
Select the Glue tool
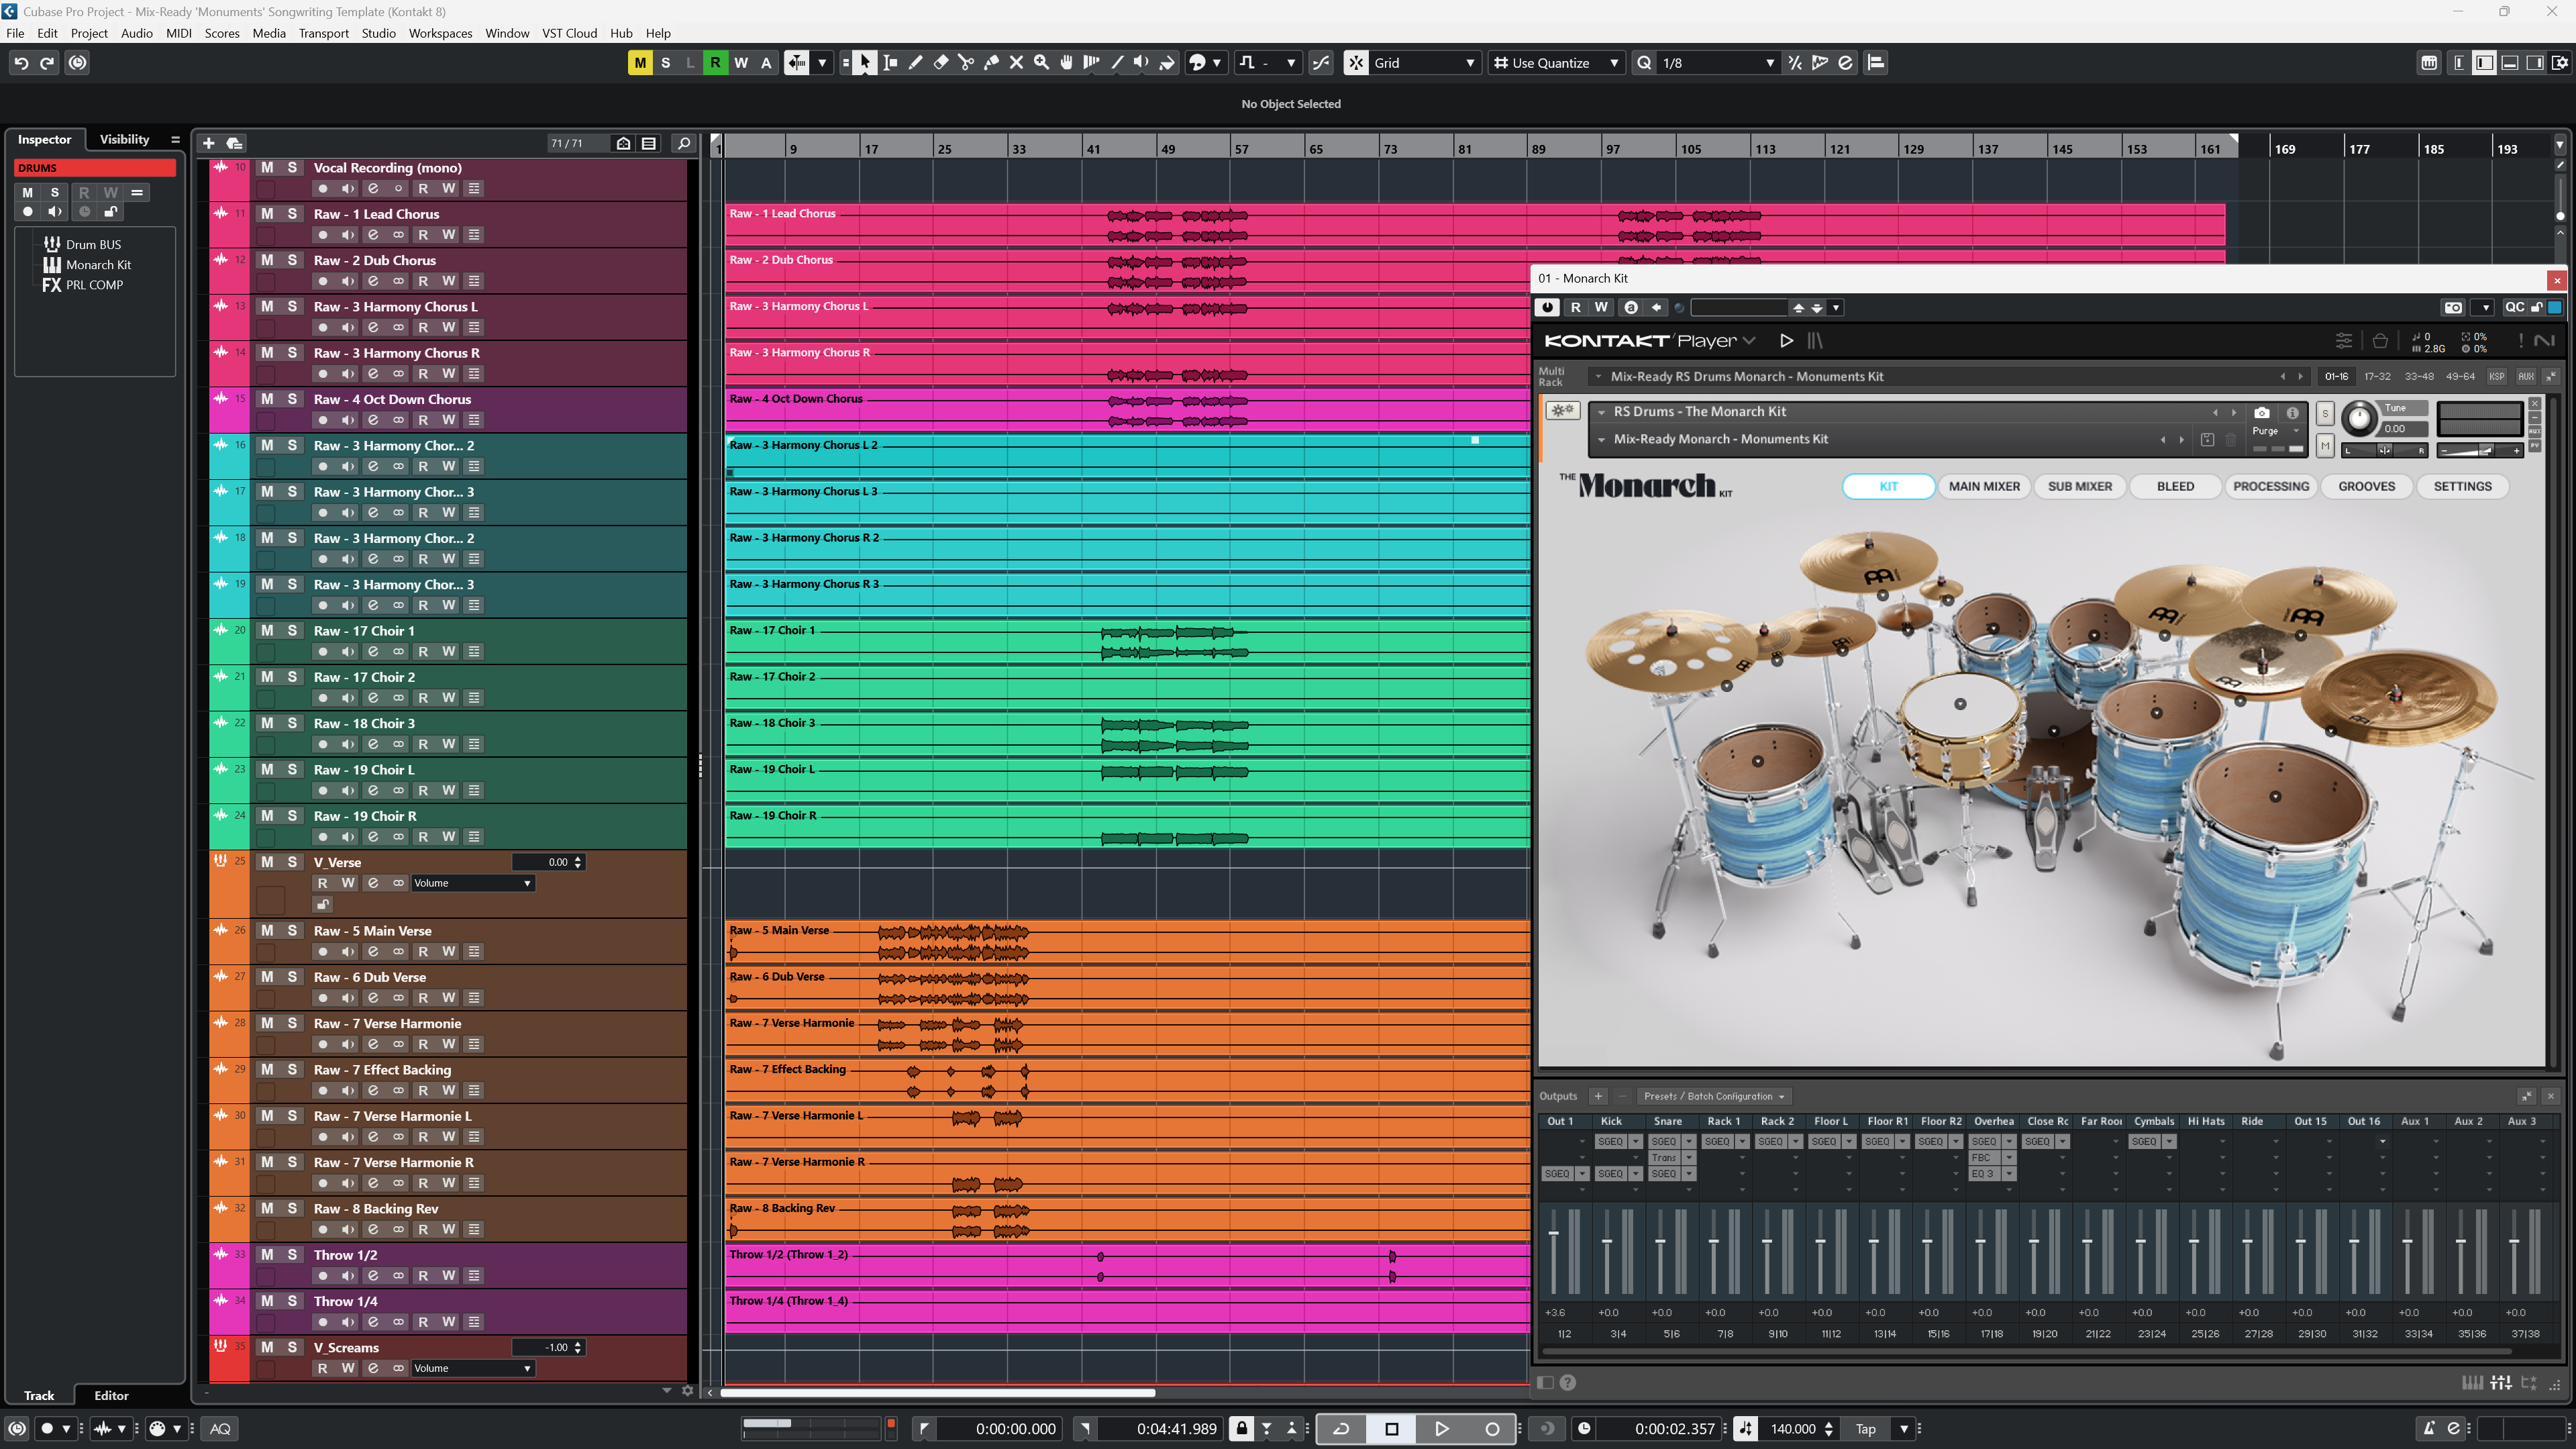click(991, 62)
